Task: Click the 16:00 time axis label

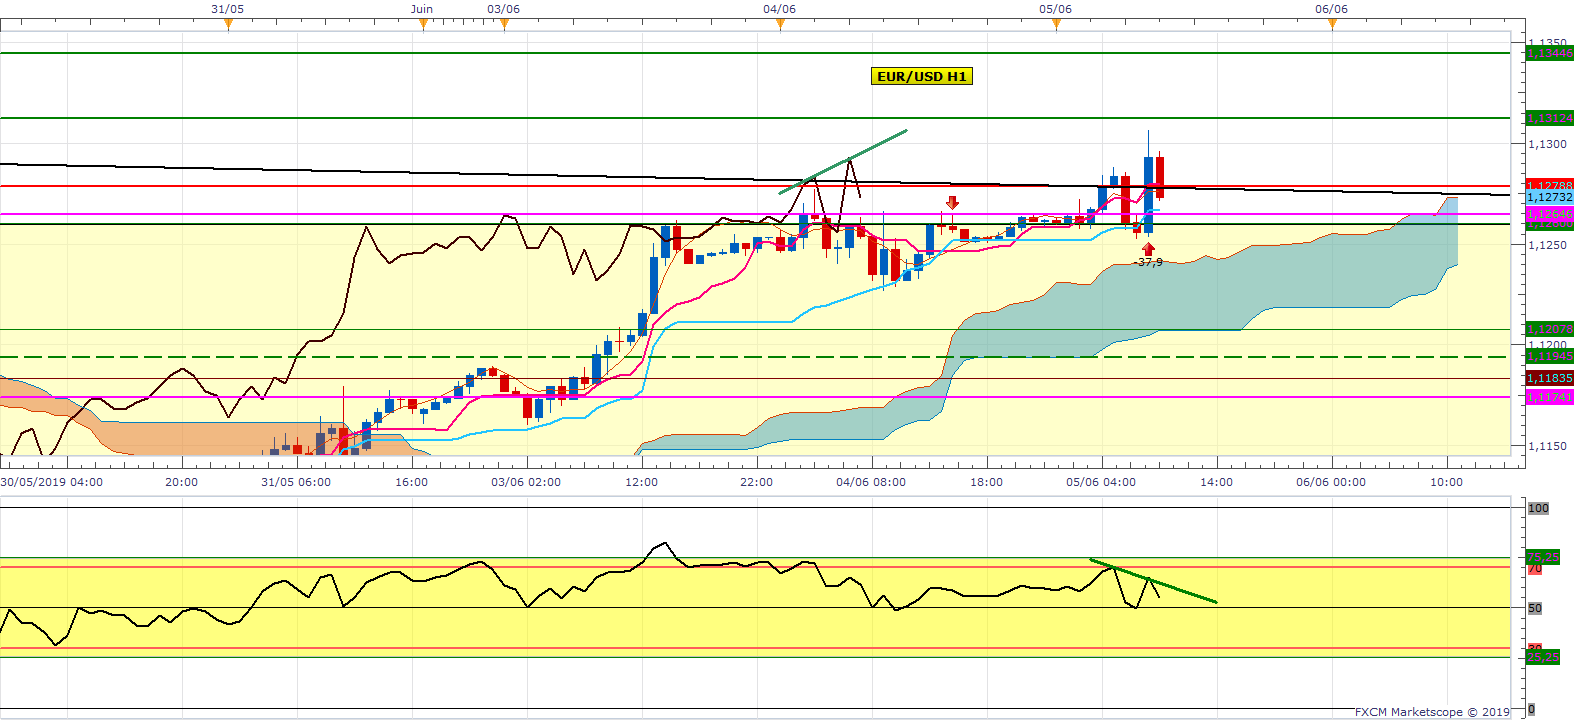Action: tap(411, 482)
